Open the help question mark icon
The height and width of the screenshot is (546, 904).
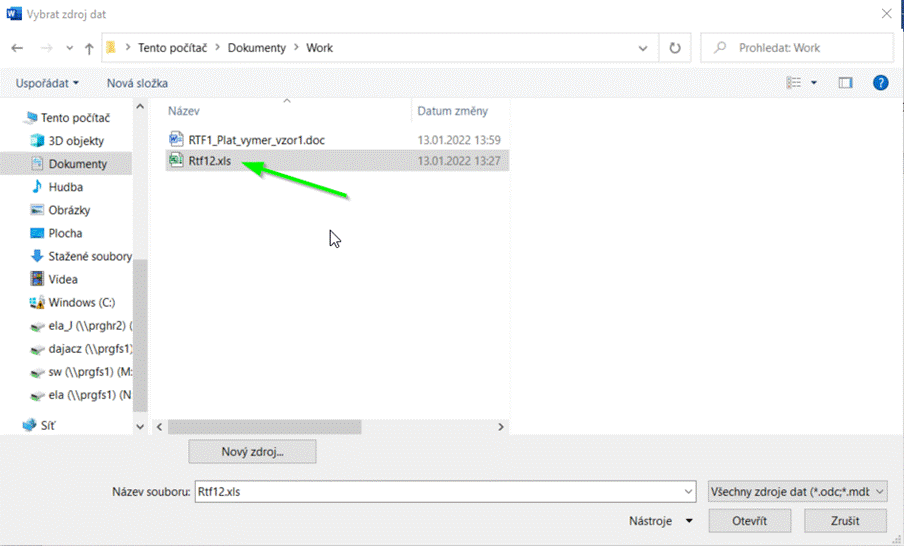point(880,83)
